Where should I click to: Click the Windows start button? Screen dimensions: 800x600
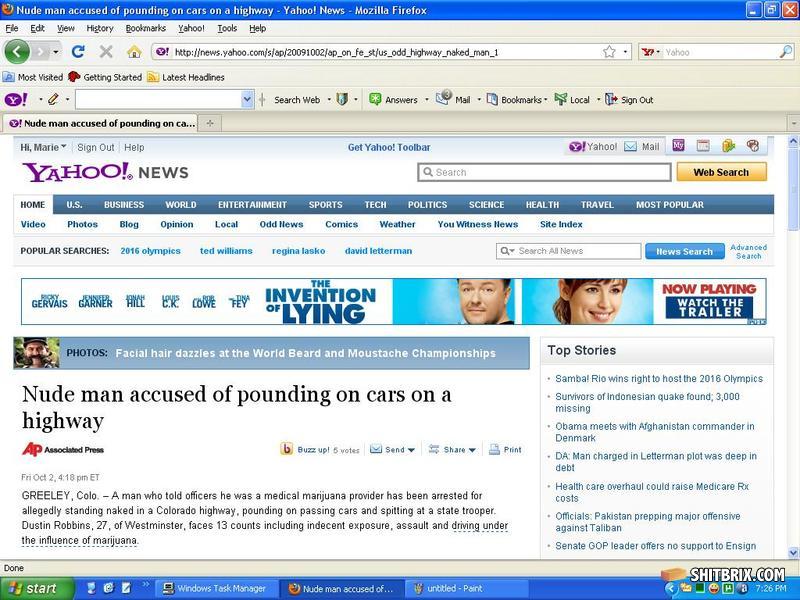click(x=36, y=588)
